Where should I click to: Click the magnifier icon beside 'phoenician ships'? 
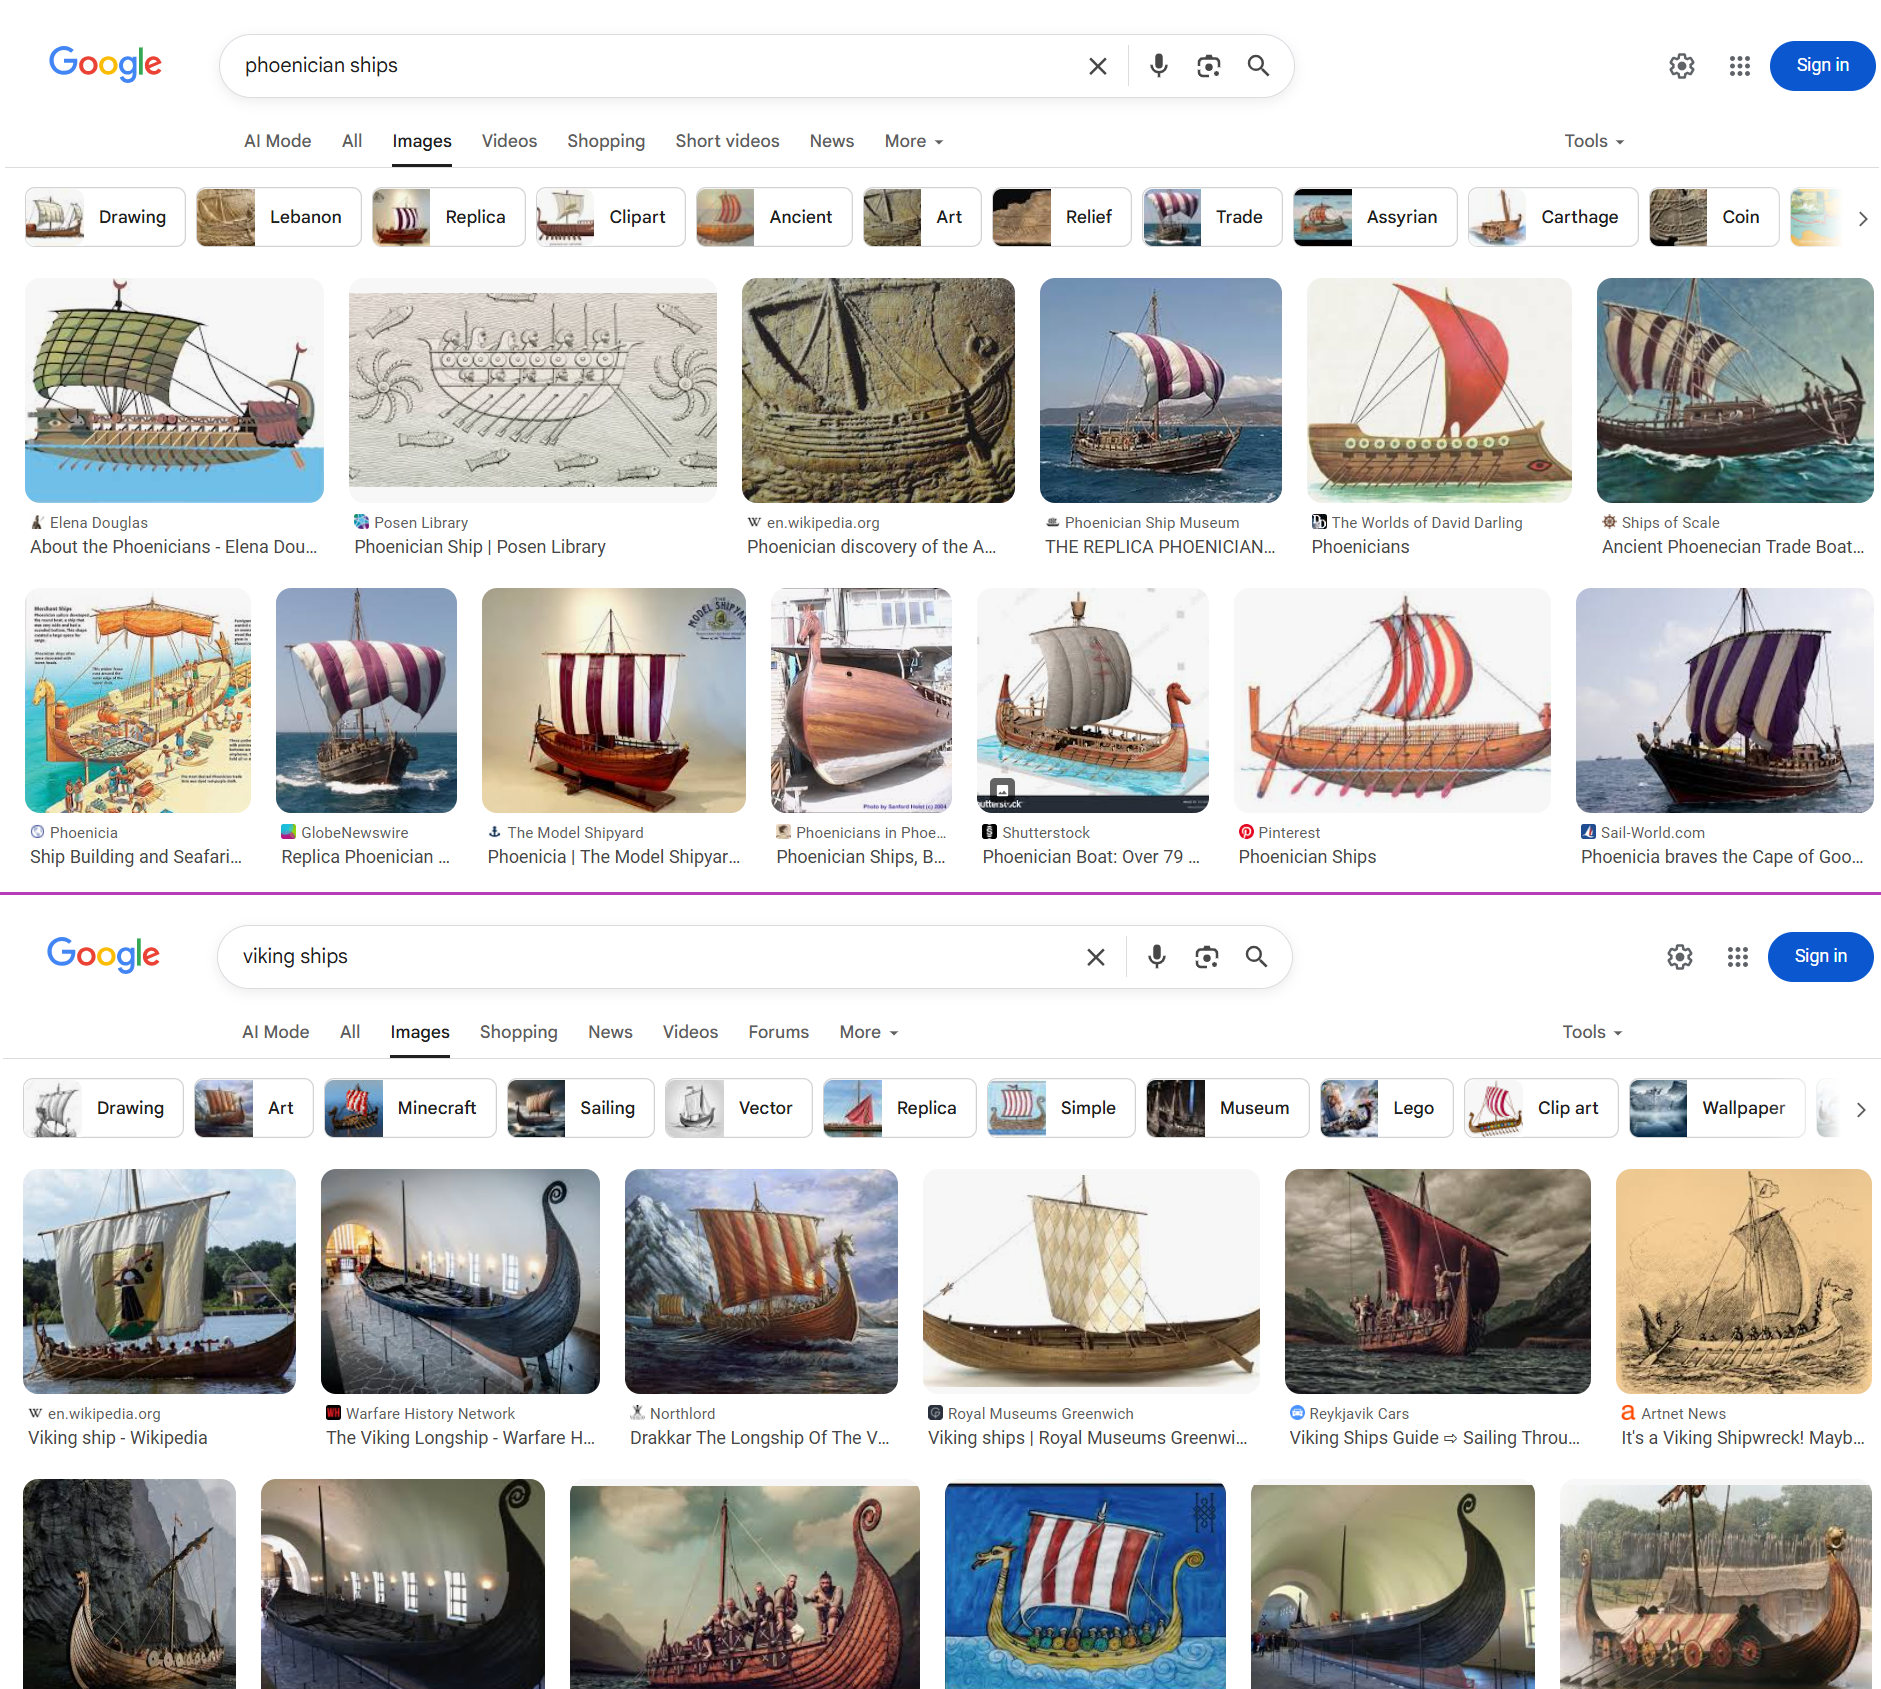pos(1258,66)
